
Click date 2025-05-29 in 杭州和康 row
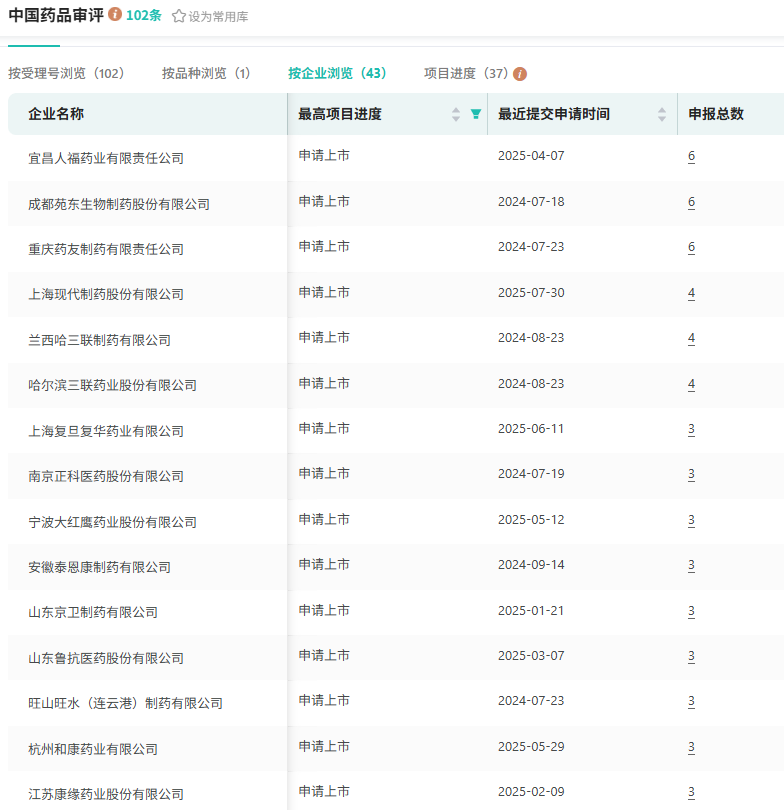[531, 746]
